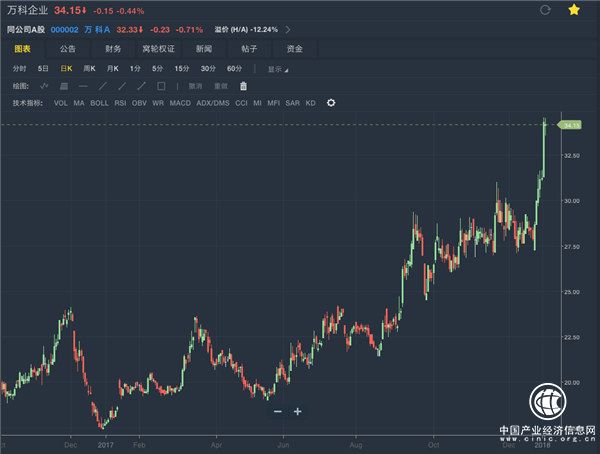Click the zoom out minus button
This screenshot has width=600, height=454.
pos(277,411)
